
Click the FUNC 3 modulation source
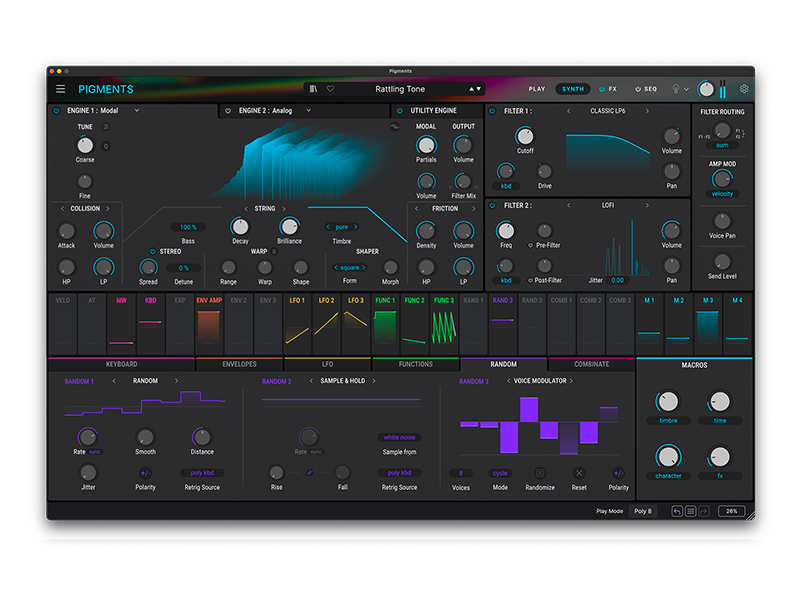point(444,323)
